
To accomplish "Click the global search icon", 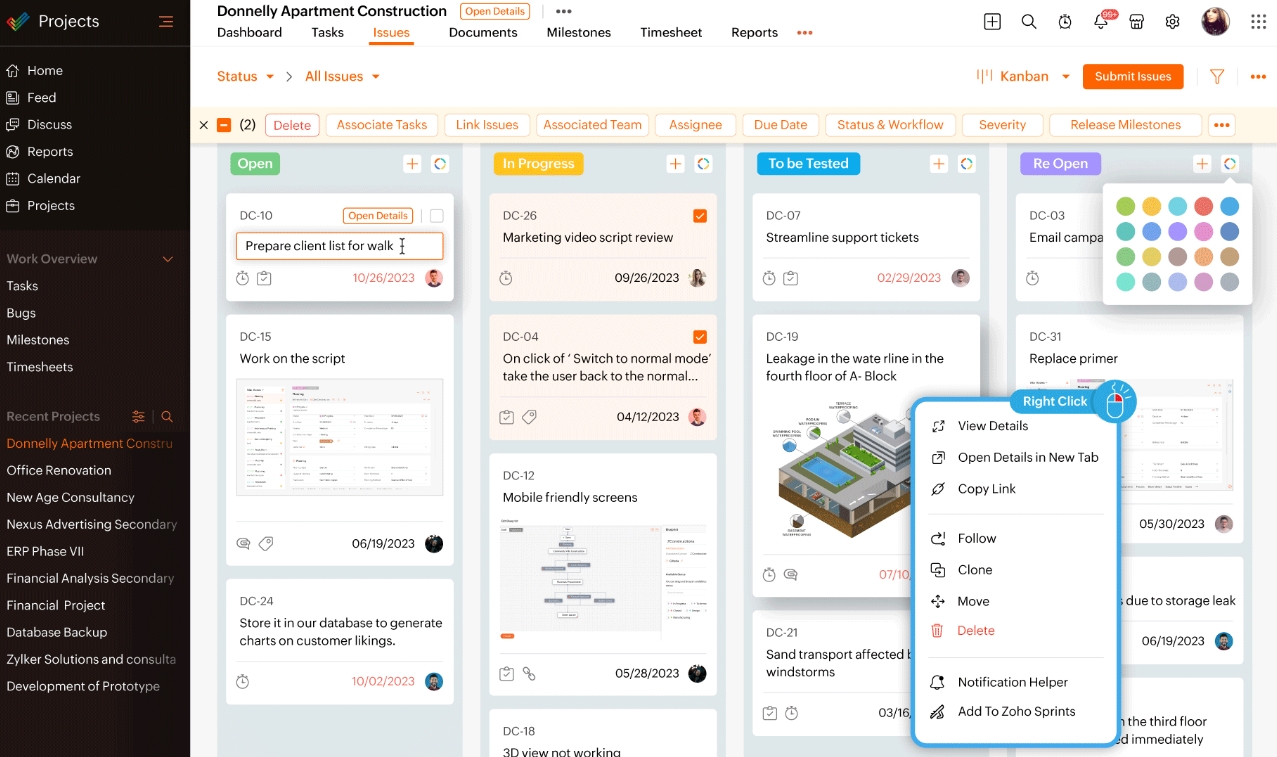I will tap(1028, 21).
